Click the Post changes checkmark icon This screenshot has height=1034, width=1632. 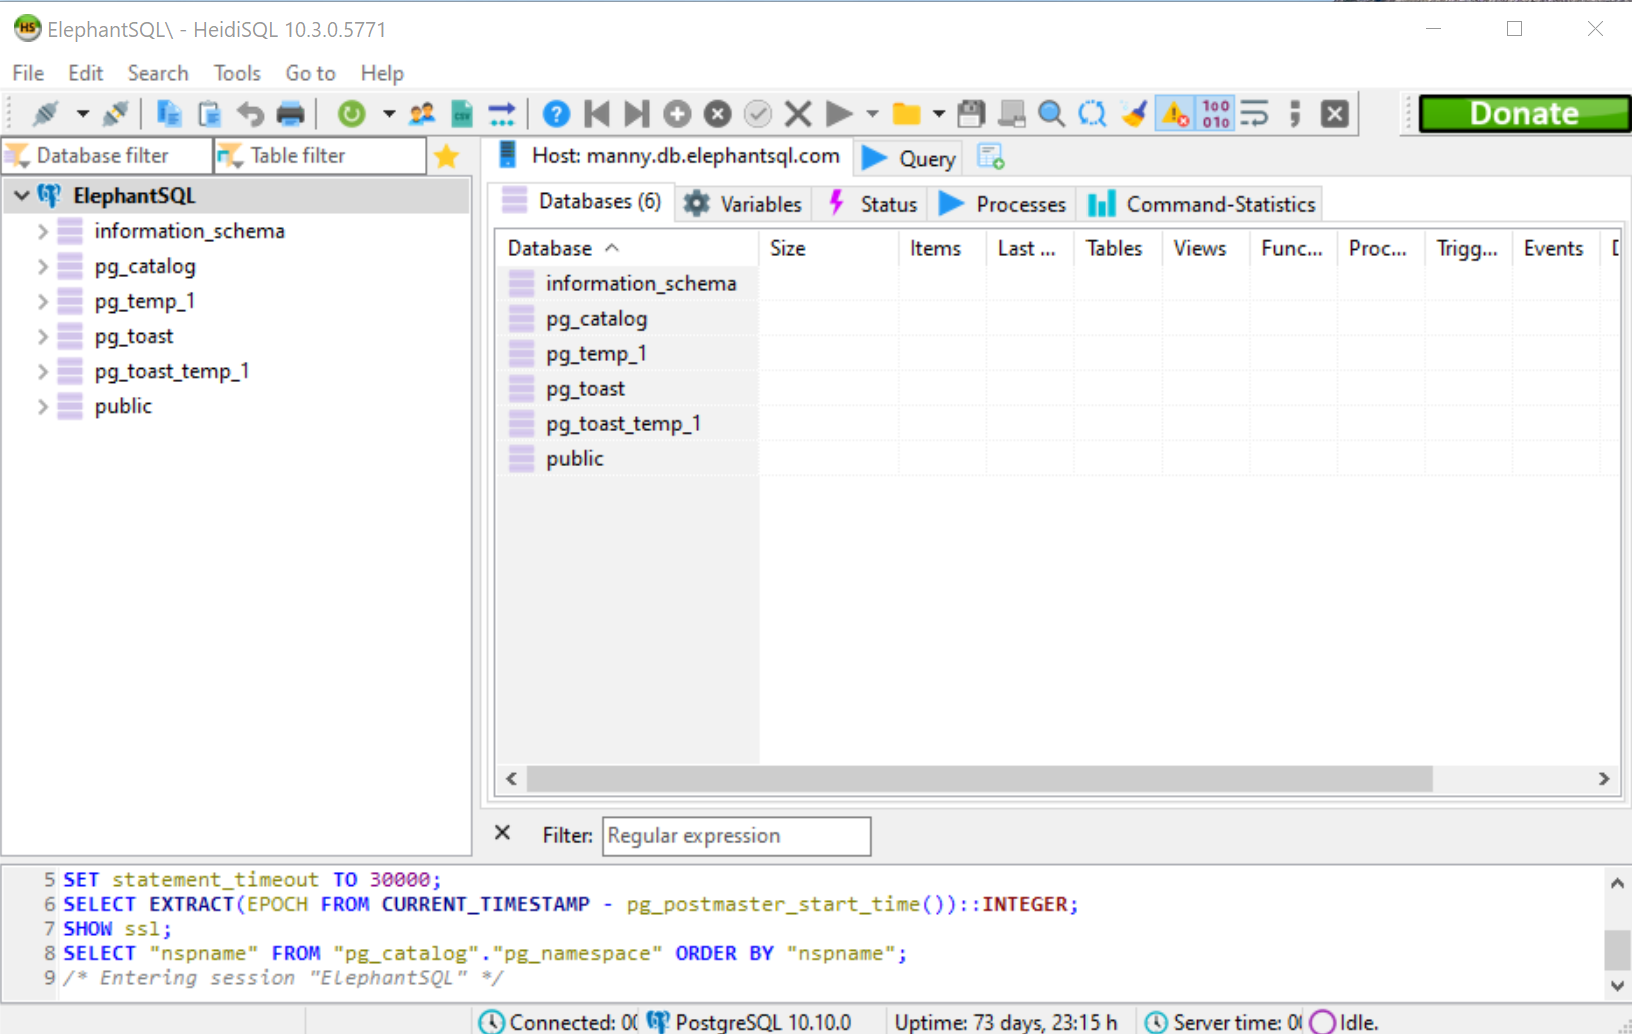pos(758,114)
